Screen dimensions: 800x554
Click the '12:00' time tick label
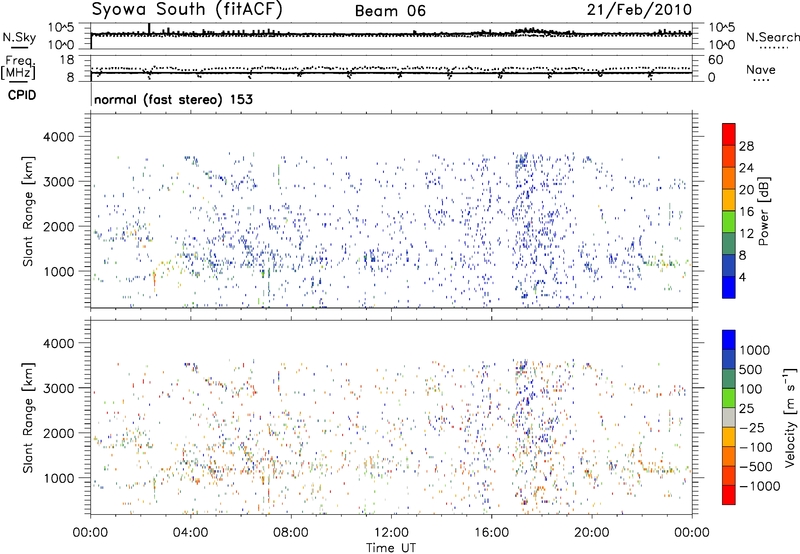coord(391,533)
